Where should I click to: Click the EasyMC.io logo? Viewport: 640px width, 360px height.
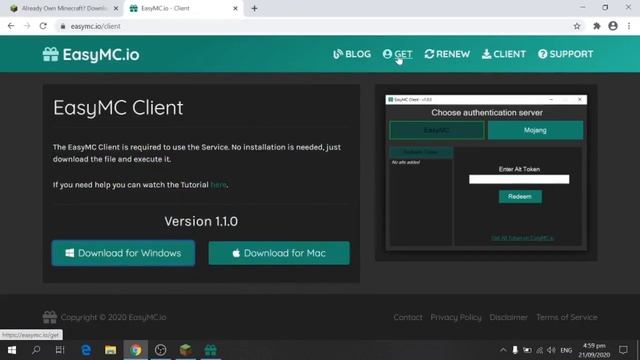click(x=91, y=54)
